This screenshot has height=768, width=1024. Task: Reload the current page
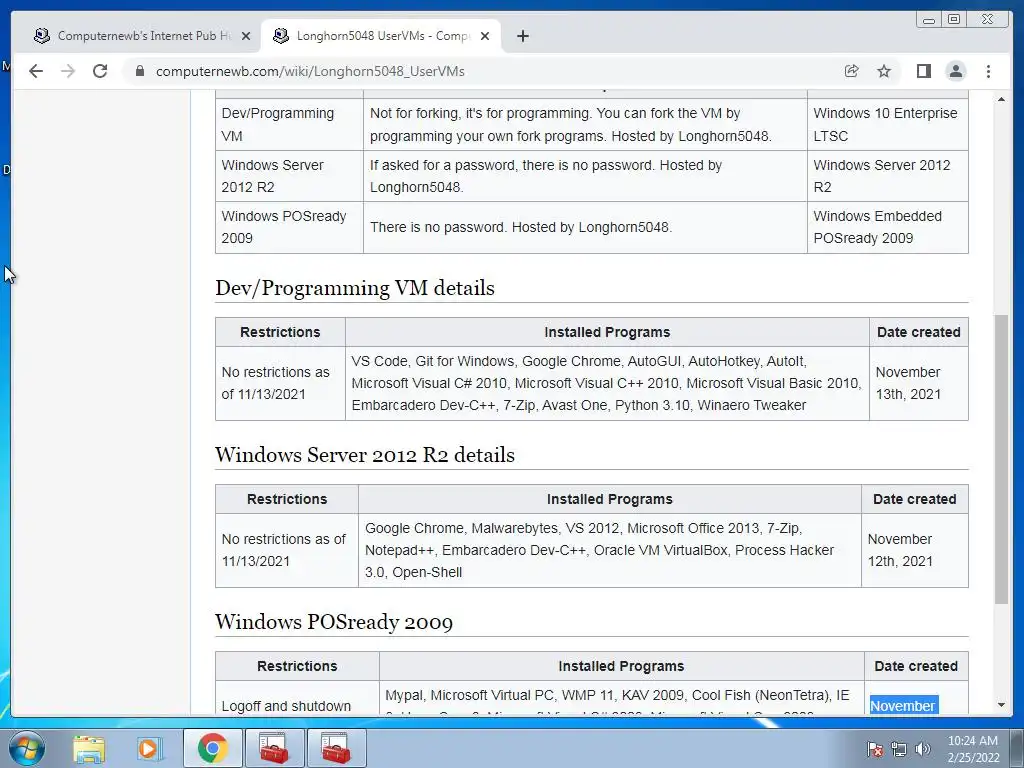100,71
